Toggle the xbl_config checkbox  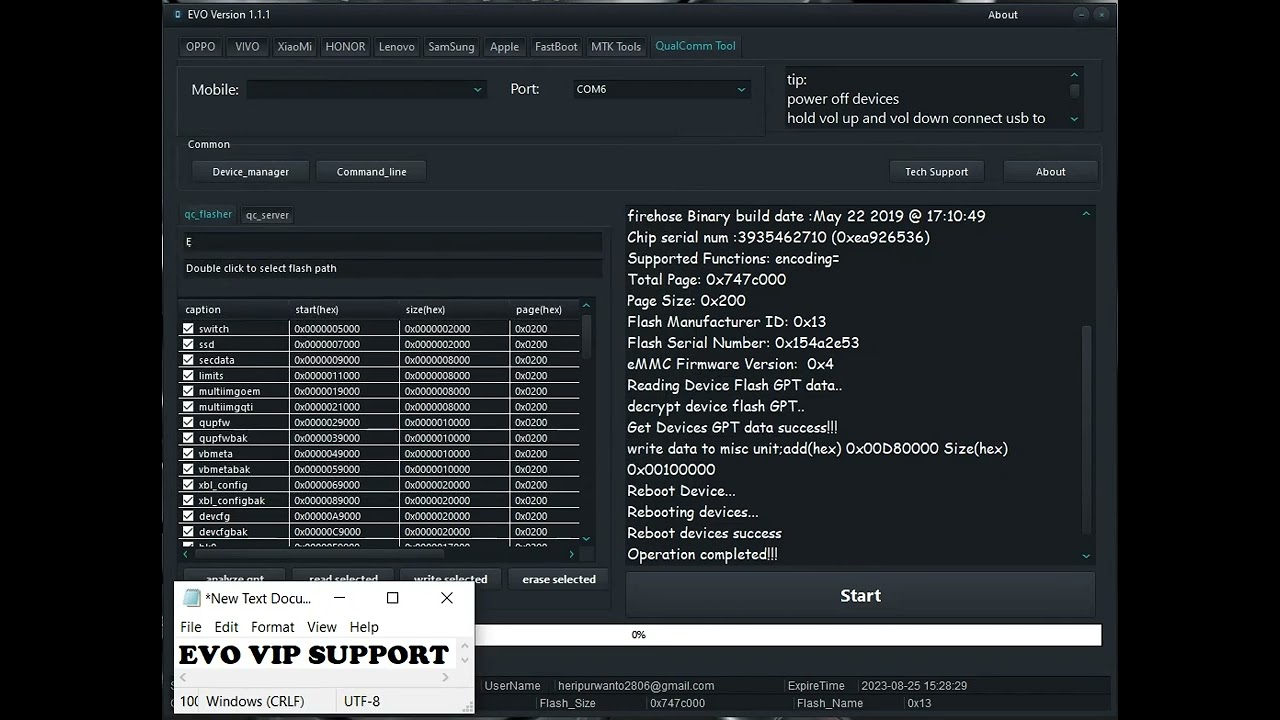point(188,485)
